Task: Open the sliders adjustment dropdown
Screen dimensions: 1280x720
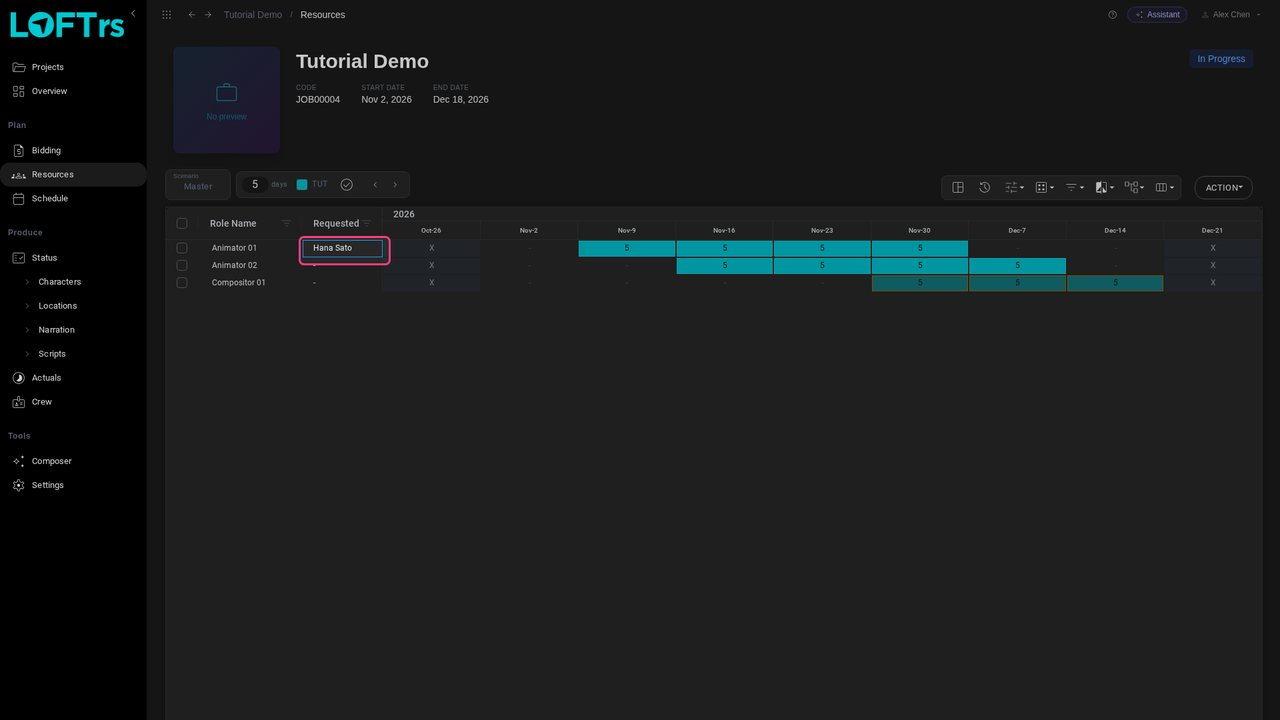Action: tap(1014, 187)
